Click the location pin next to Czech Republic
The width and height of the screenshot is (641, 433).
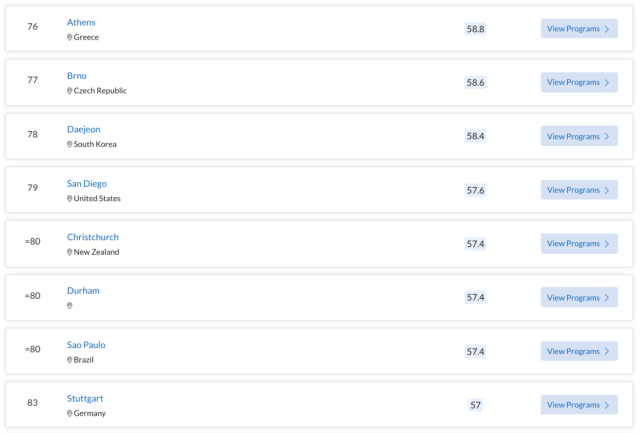pos(69,91)
